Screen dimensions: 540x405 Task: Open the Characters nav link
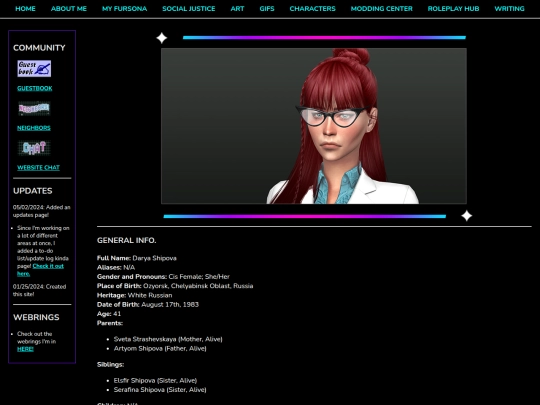point(312,9)
